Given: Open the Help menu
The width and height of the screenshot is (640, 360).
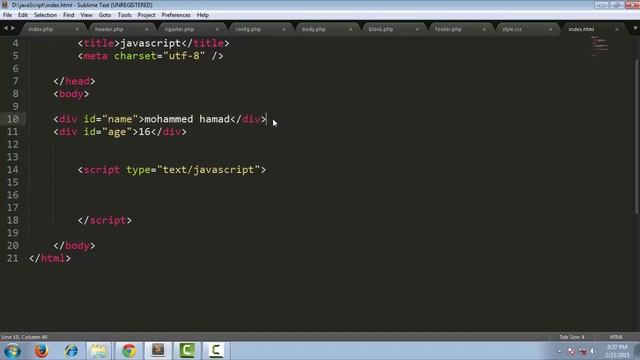Looking at the screenshot, I should click(202, 15).
